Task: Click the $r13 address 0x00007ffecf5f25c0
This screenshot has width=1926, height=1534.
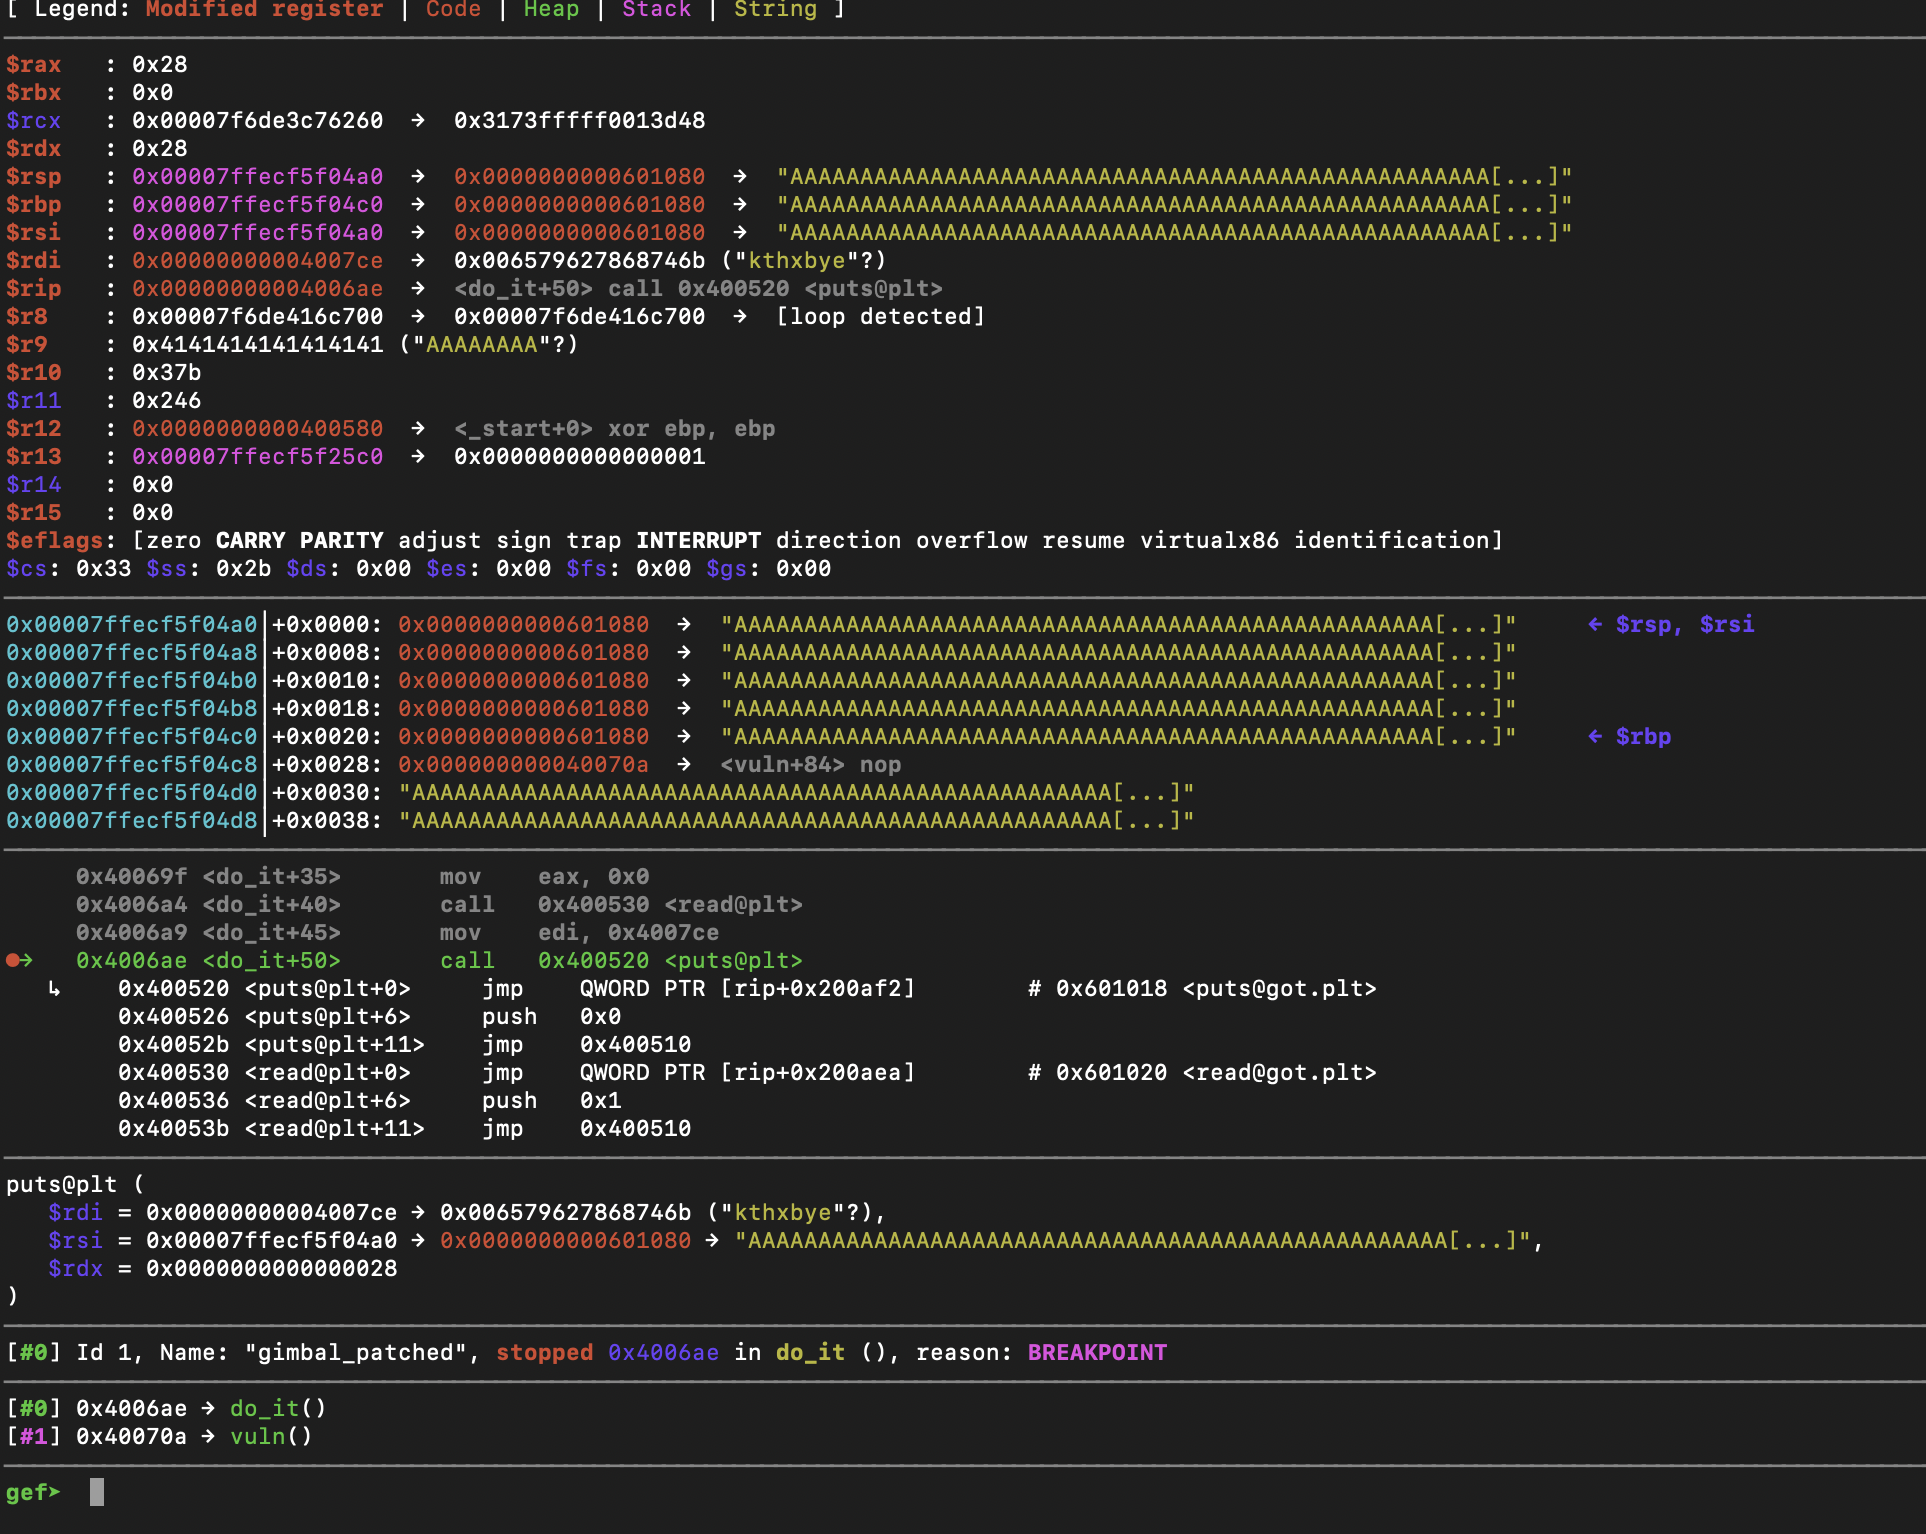Action: (257, 456)
